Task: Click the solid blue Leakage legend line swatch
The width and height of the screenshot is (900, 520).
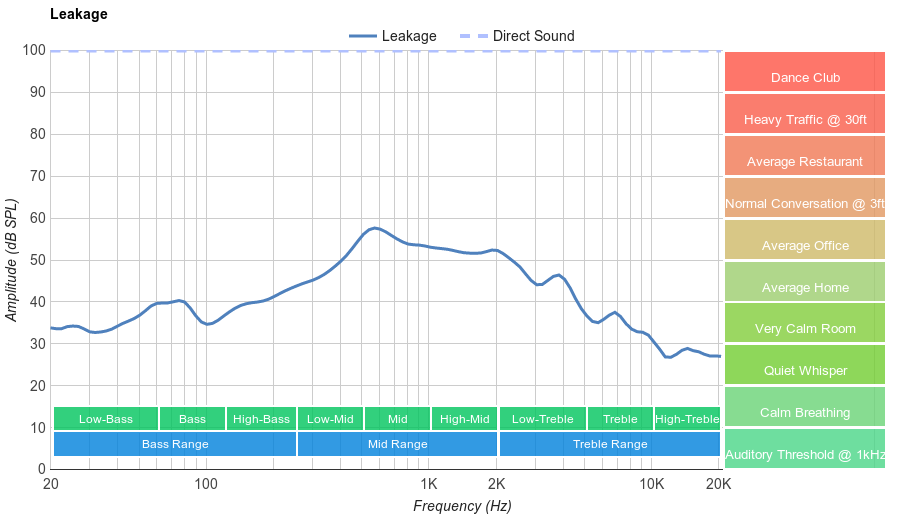Action: [363, 36]
